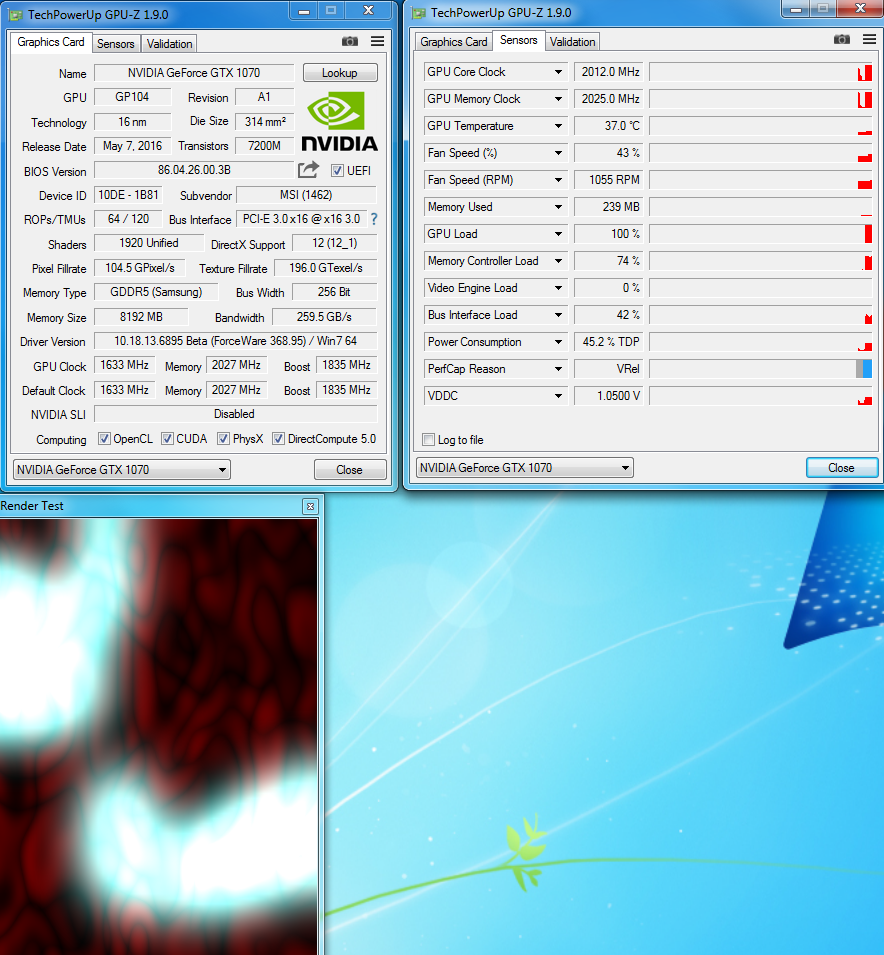
Task: Toggle the DirectCompute 5.0 checkbox
Action: 278,439
